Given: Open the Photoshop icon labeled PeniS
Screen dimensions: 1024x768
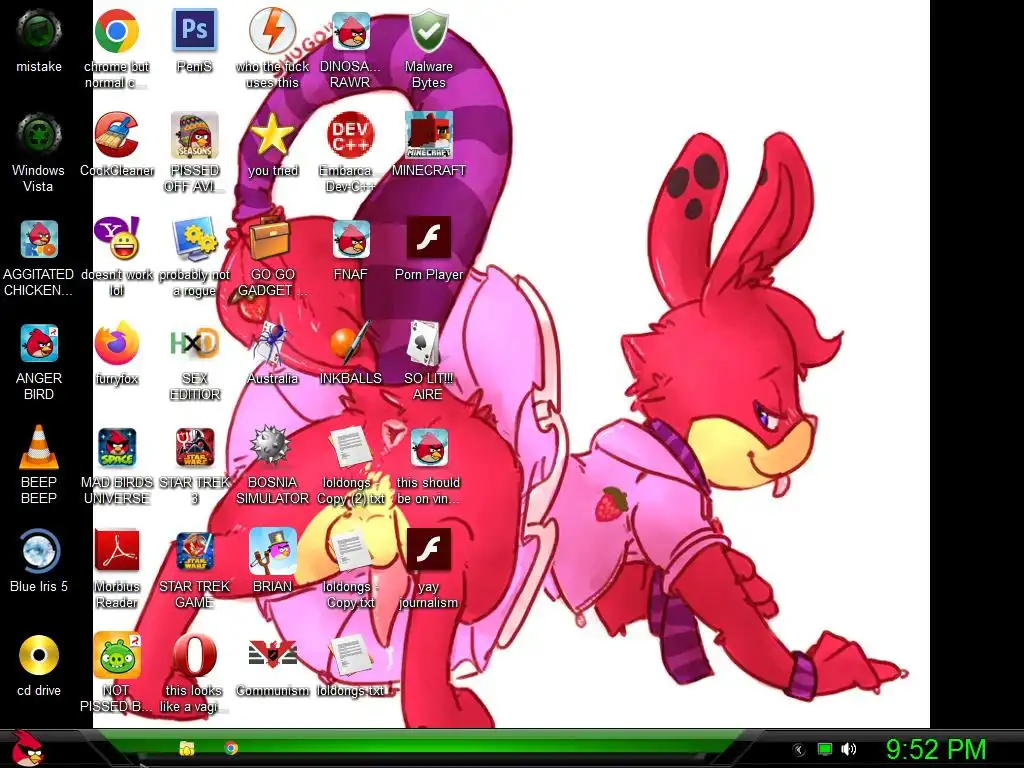Looking at the screenshot, I should tap(195, 31).
